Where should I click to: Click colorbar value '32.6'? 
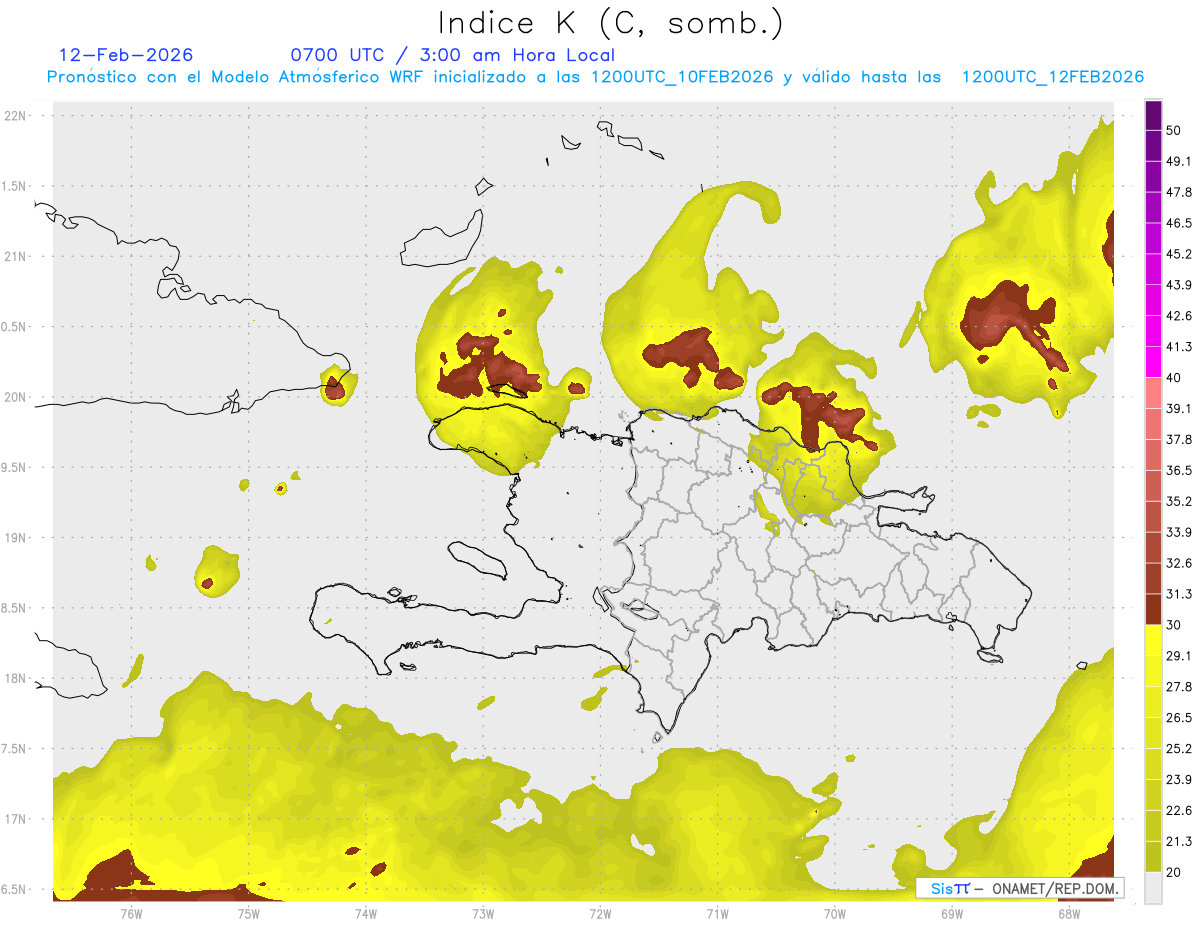tap(1179, 563)
